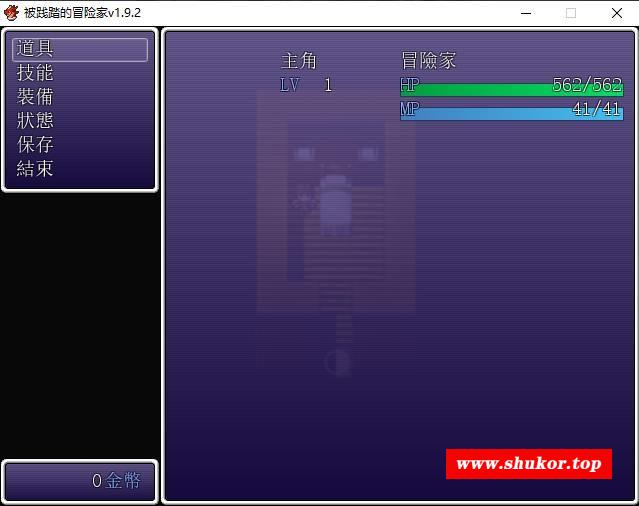Viewport: 639px width, 506px height.
Task: Click the 0 金幣 gold window
Action: click(x=80, y=482)
